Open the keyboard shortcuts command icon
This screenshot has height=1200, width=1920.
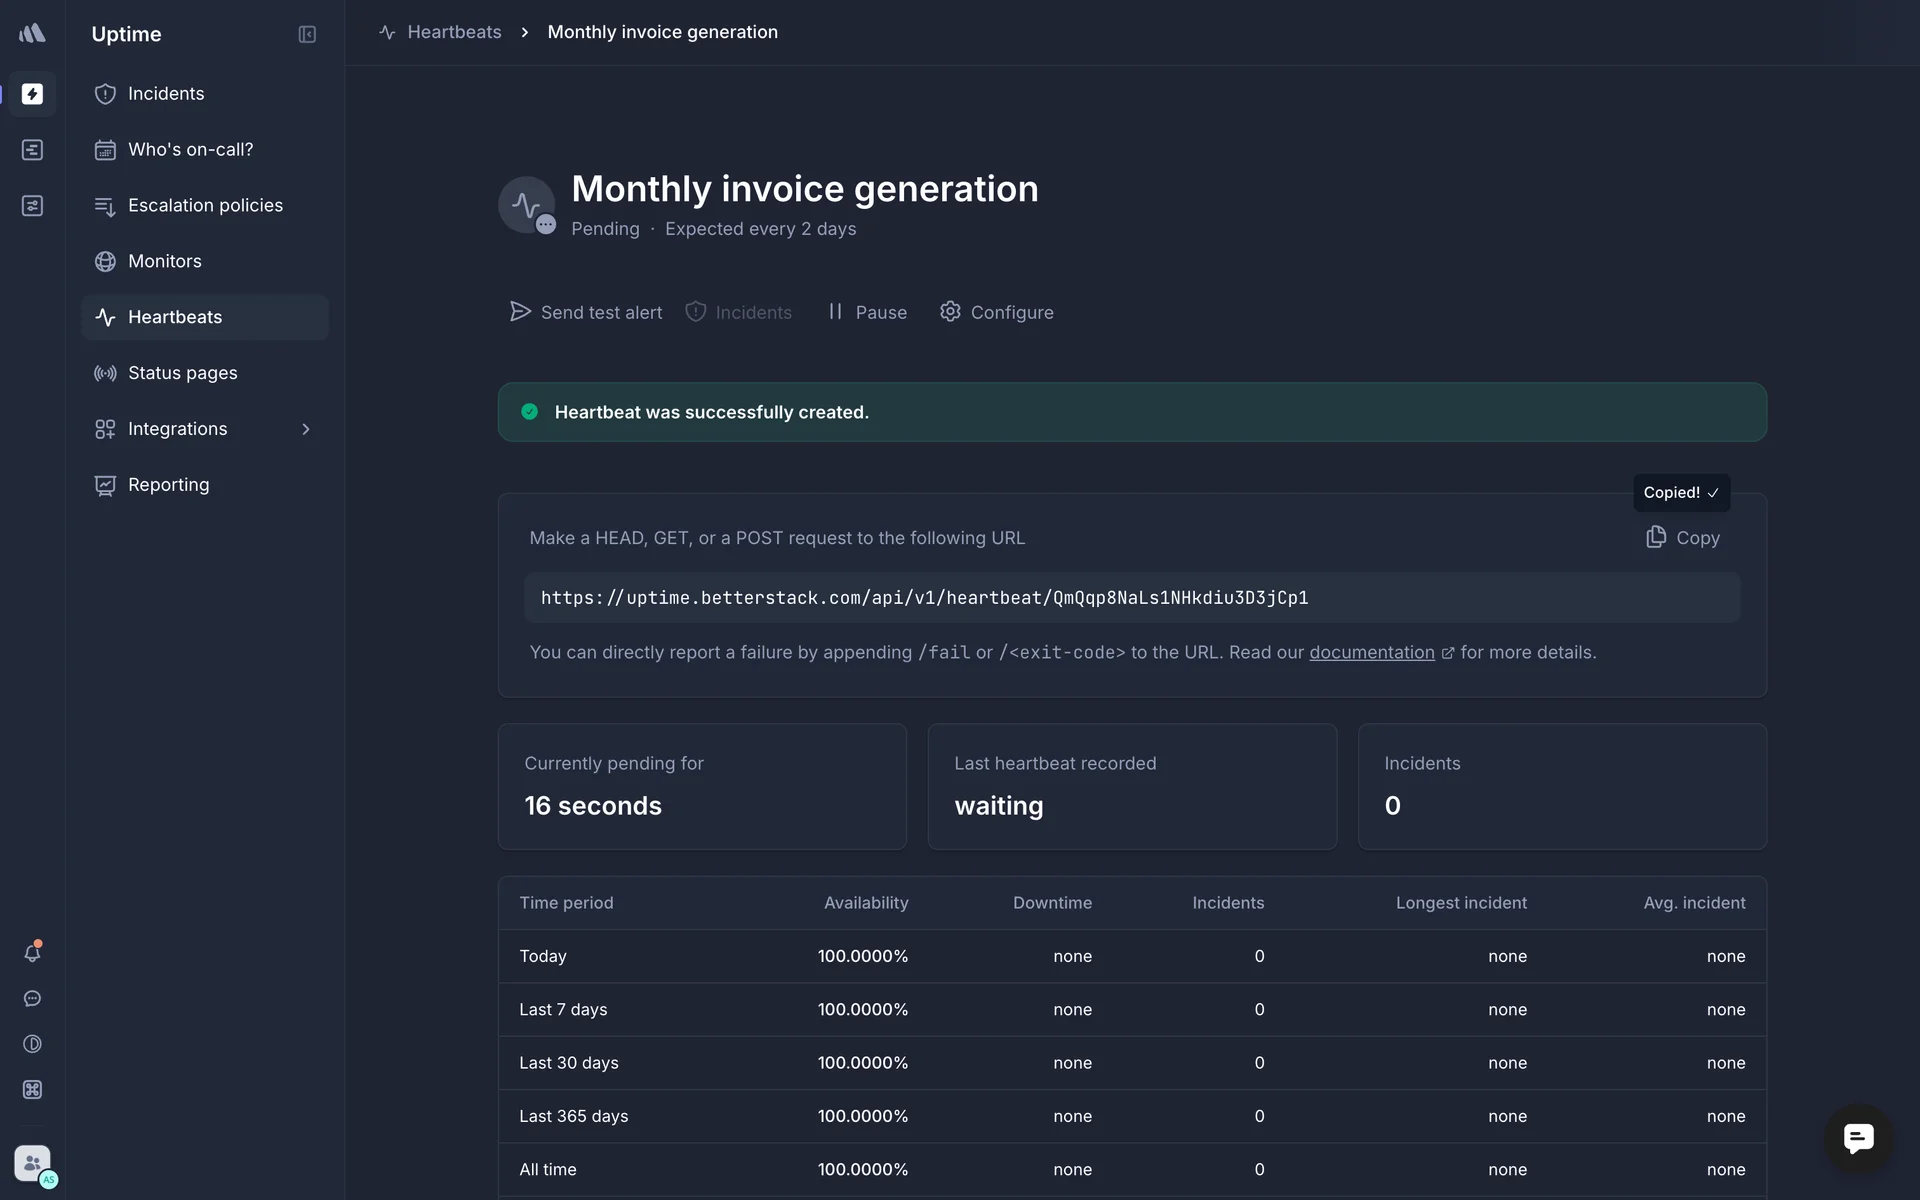(32, 1090)
